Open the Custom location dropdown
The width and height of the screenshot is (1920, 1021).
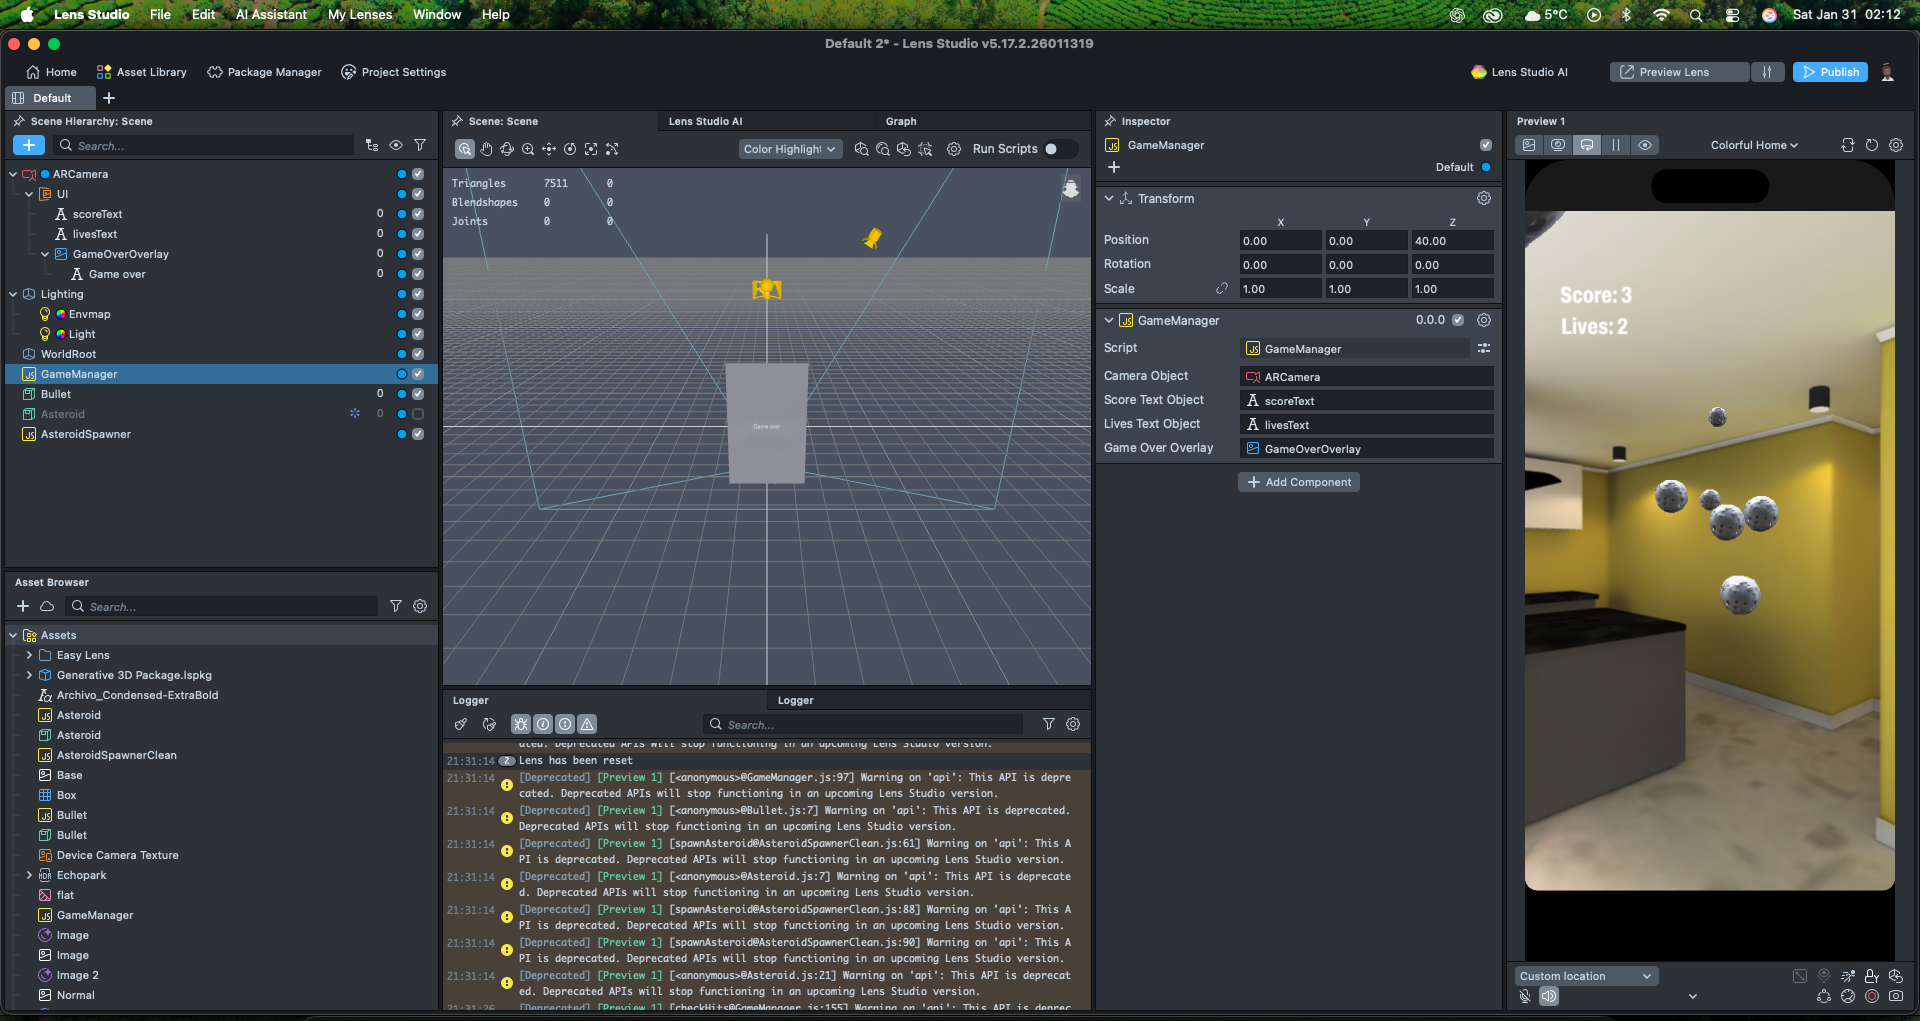tap(1585, 976)
